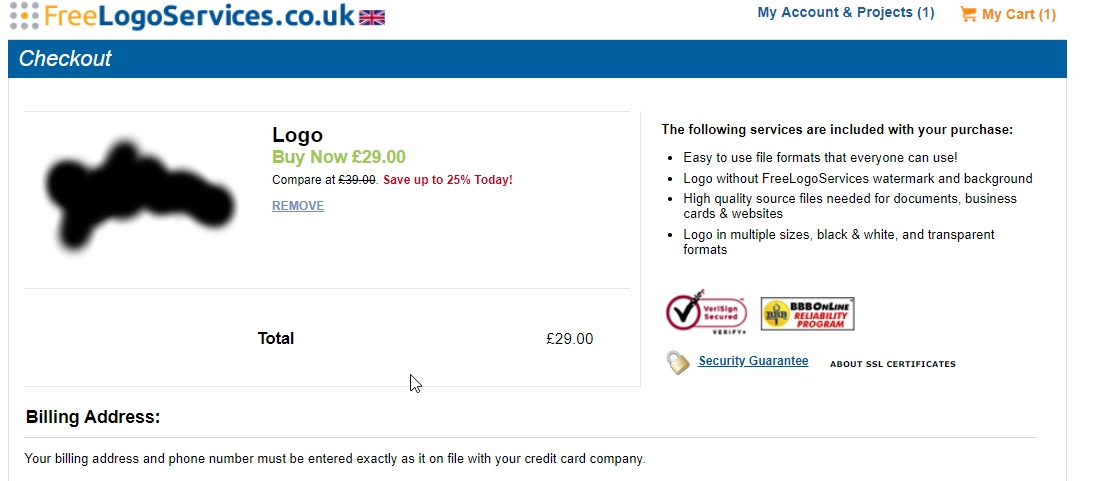Click the FreeLogoServices.co.uk site name
Image resolution: width=1094 pixels, height=481 pixels.
click(x=199, y=16)
